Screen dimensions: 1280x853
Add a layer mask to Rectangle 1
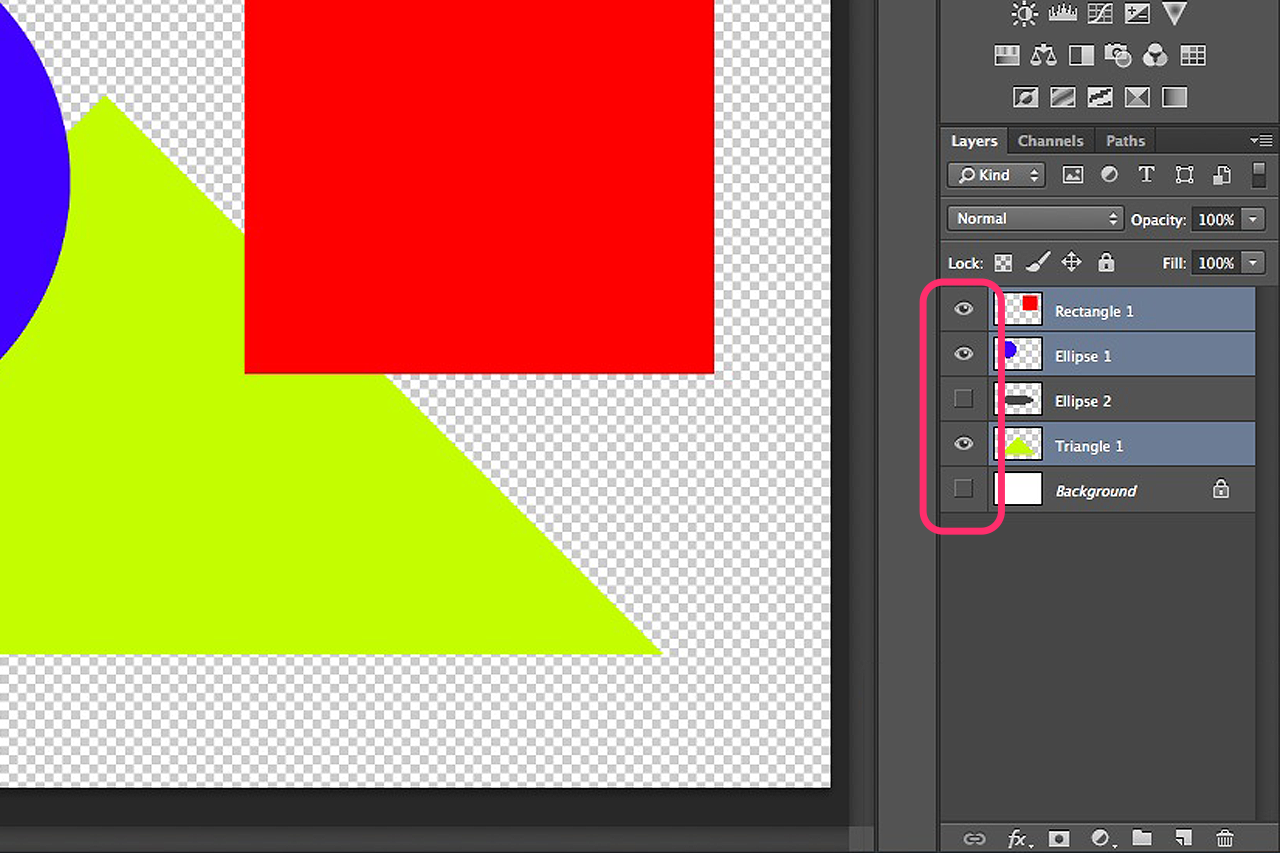click(x=1058, y=839)
